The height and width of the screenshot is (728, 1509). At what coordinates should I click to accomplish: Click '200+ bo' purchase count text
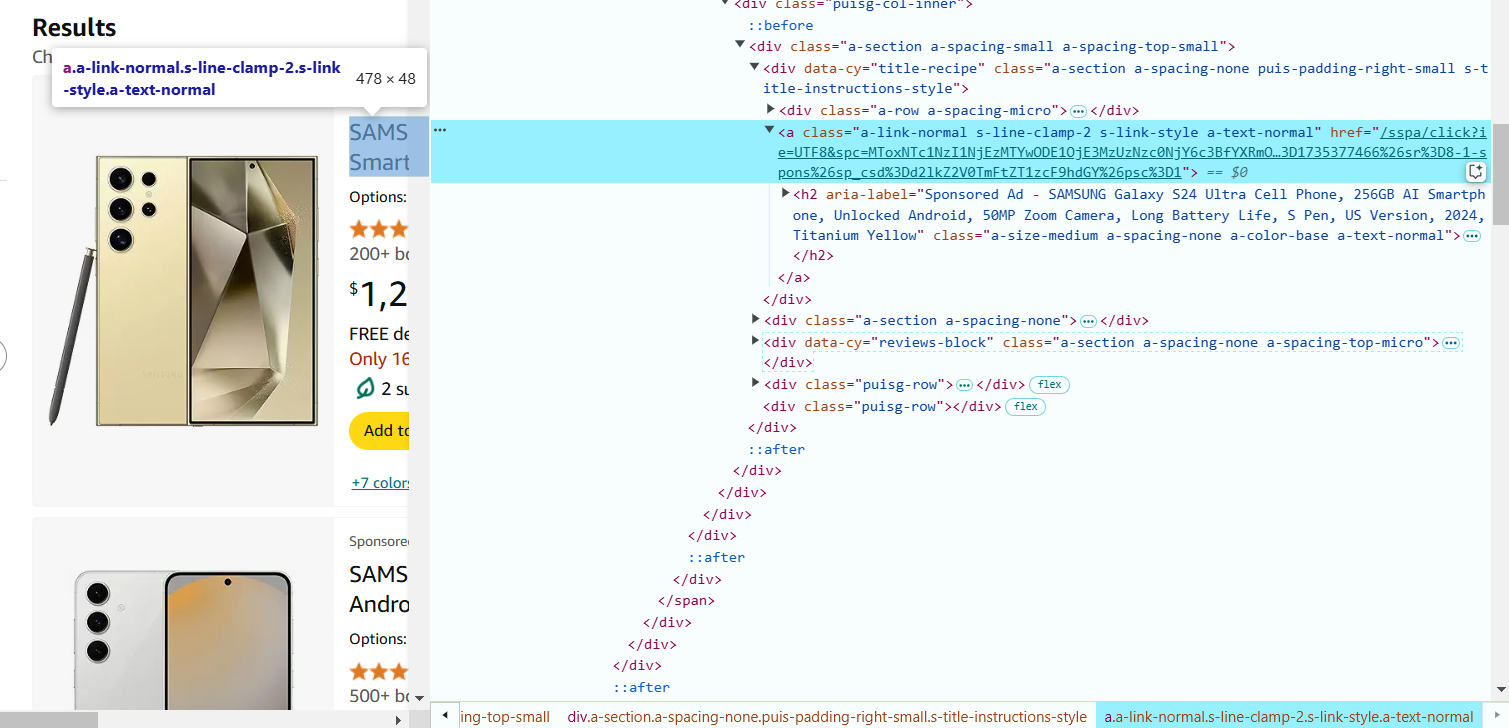tap(379, 254)
